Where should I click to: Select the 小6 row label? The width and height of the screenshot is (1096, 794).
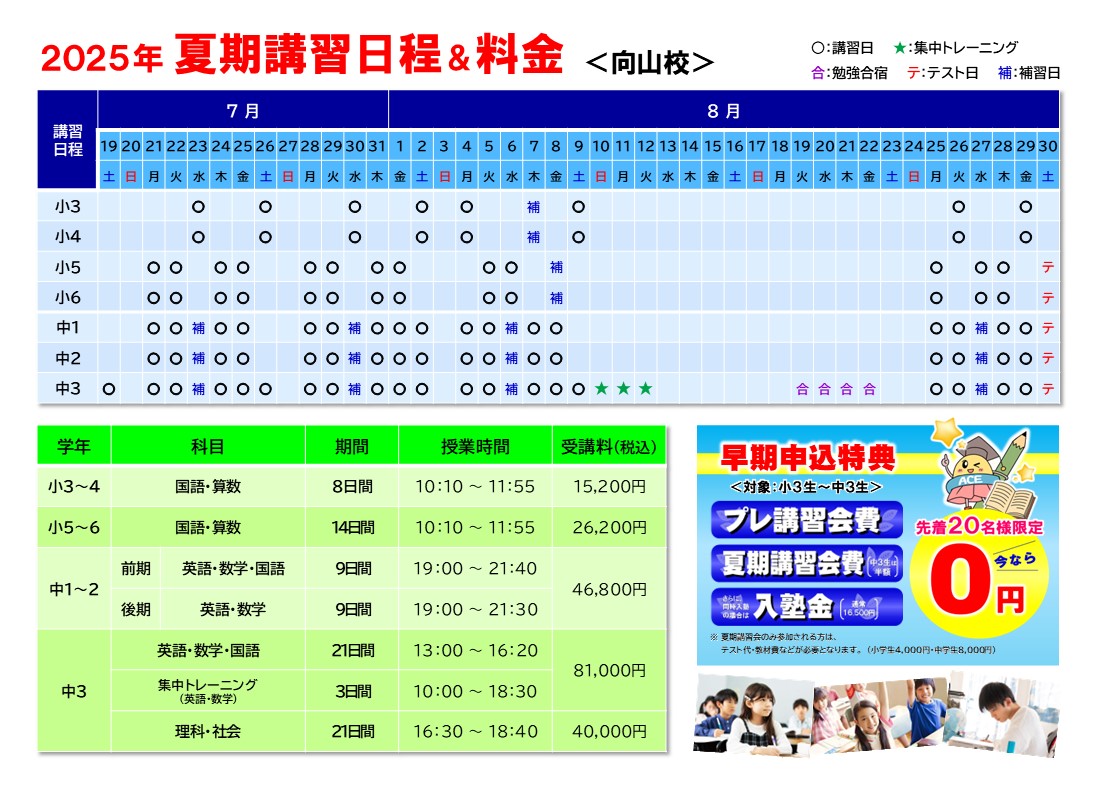(x=68, y=298)
